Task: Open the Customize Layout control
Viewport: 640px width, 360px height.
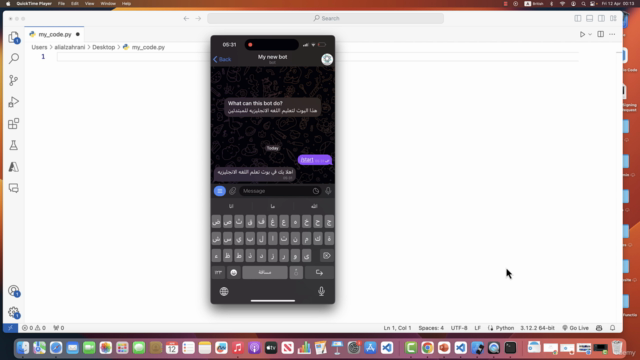Action: click(x=613, y=18)
